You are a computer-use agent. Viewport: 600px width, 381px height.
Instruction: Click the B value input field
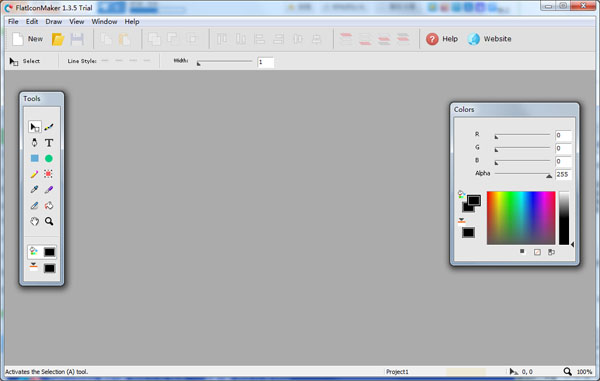563,161
